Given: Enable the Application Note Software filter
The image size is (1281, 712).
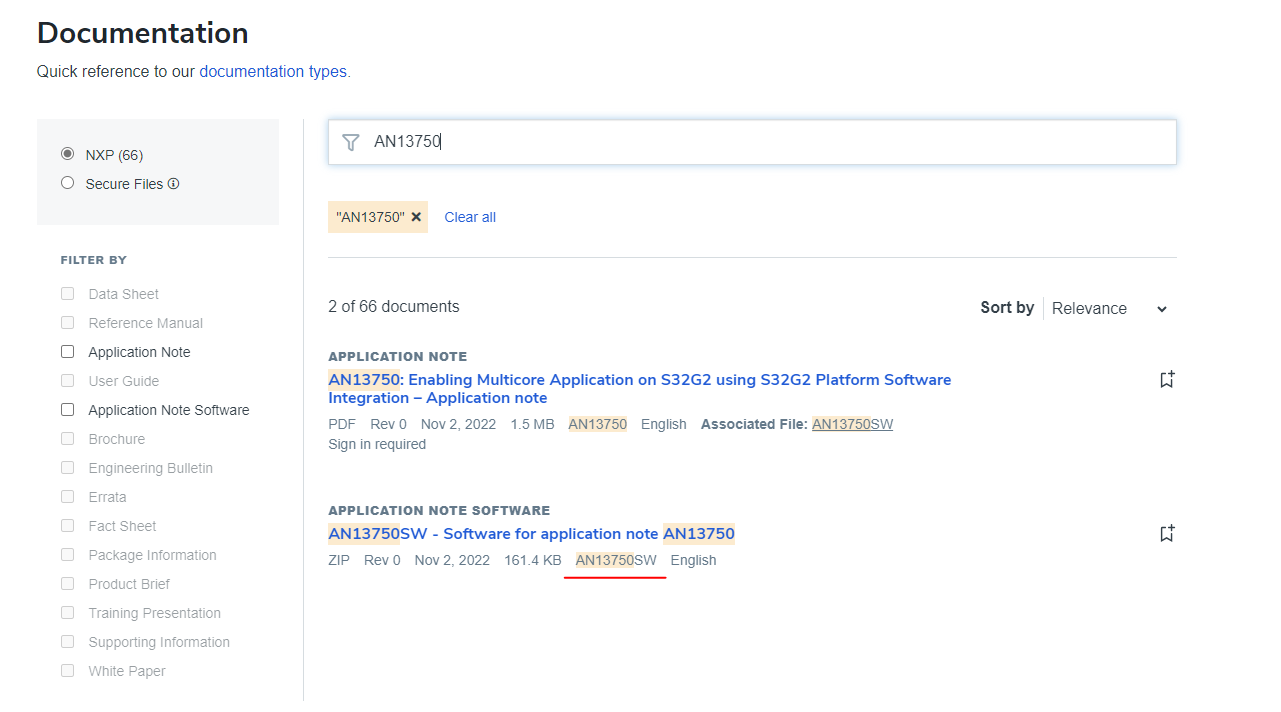Looking at the screenshot, I should tap(68, 410).
